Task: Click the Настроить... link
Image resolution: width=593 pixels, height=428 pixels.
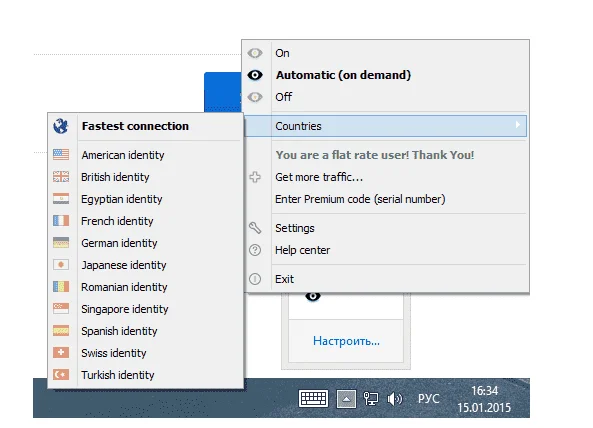Action: coord(346,341)
